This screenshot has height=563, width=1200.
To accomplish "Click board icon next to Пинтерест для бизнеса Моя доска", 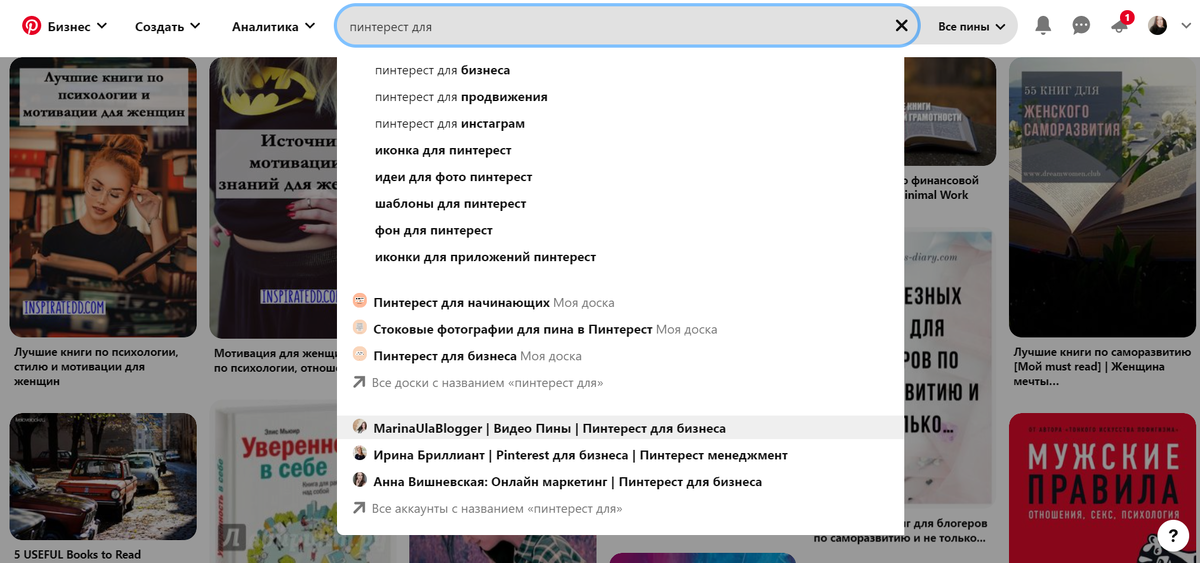I will (360, 355).
